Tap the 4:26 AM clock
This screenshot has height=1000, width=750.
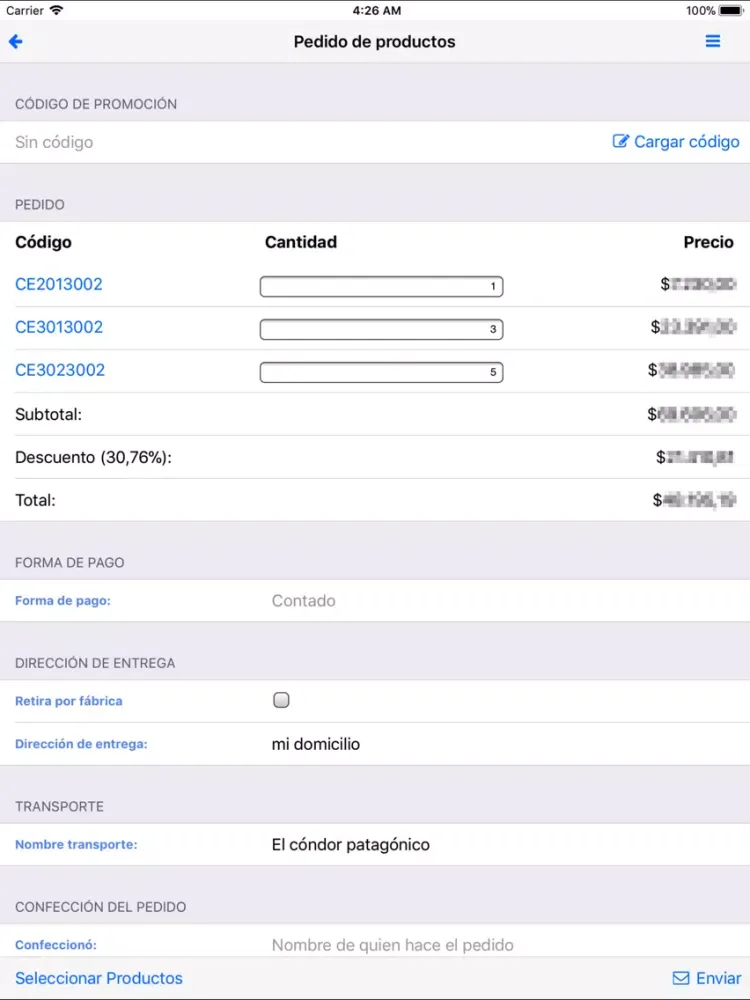pos(377,10)
